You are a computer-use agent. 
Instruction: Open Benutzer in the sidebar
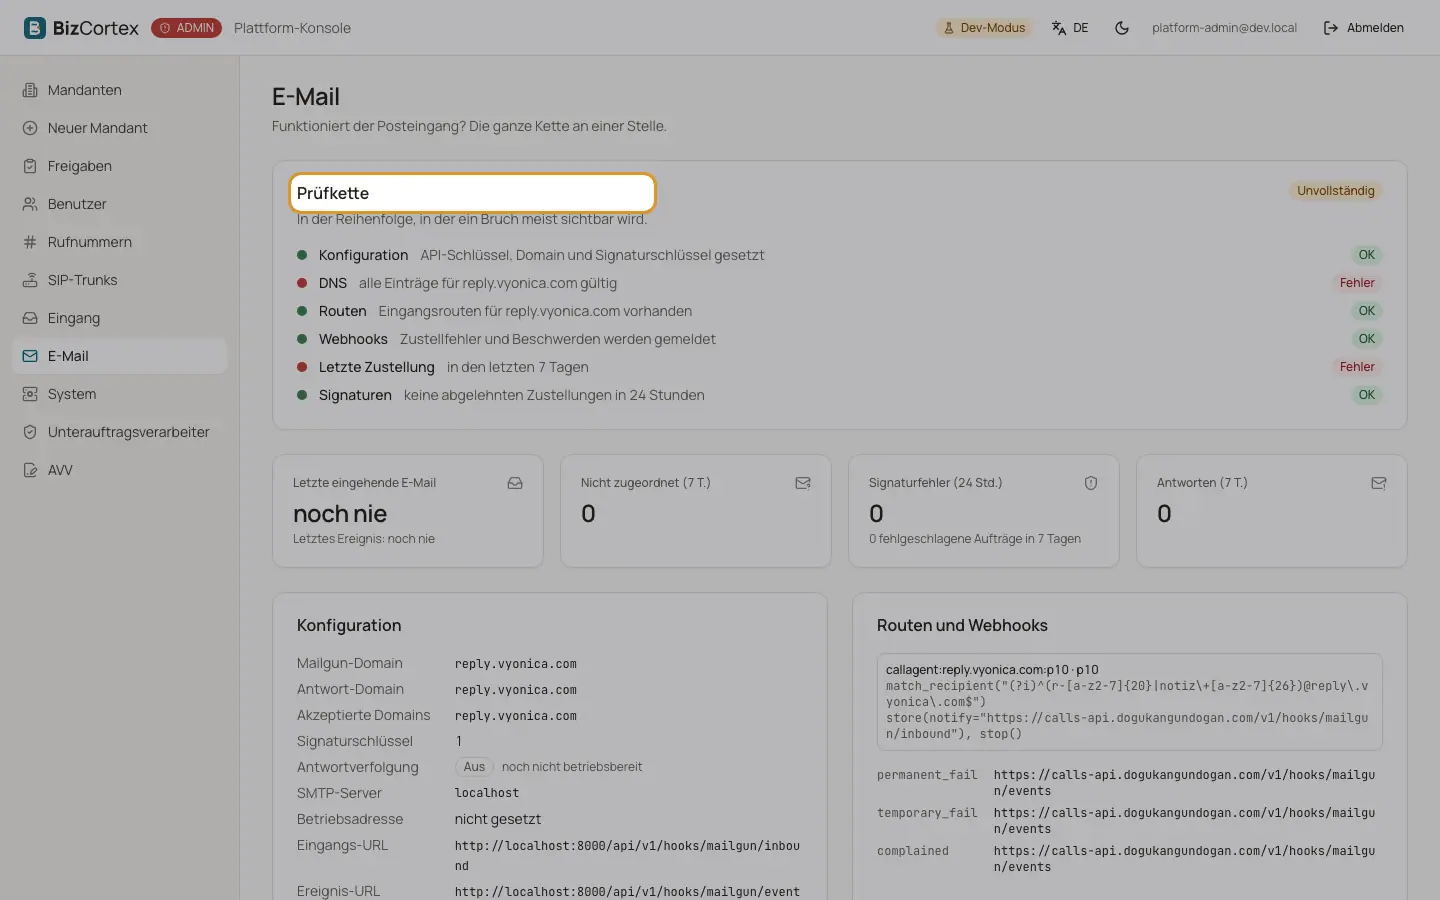[x=120, y=204]
